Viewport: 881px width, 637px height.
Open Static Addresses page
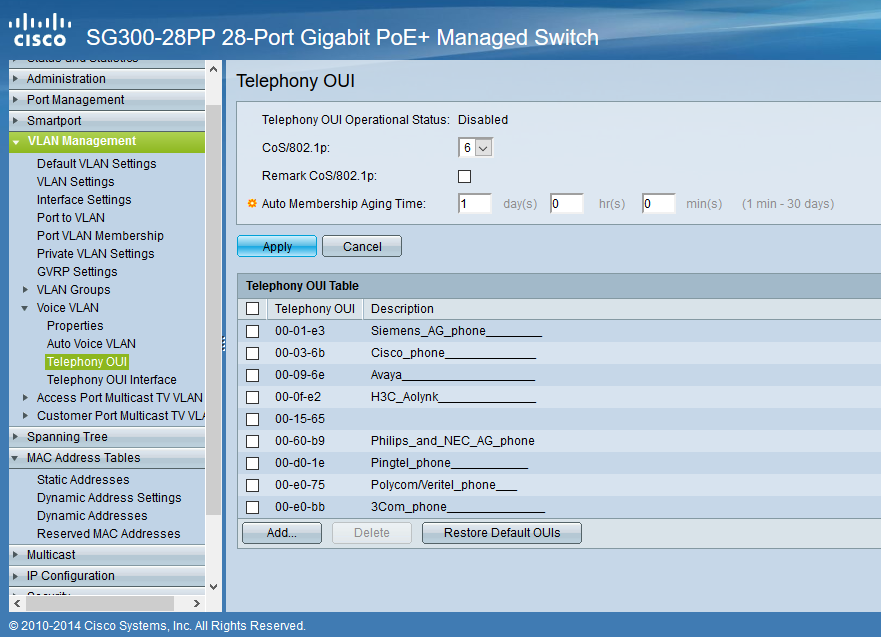click(83, 480)
